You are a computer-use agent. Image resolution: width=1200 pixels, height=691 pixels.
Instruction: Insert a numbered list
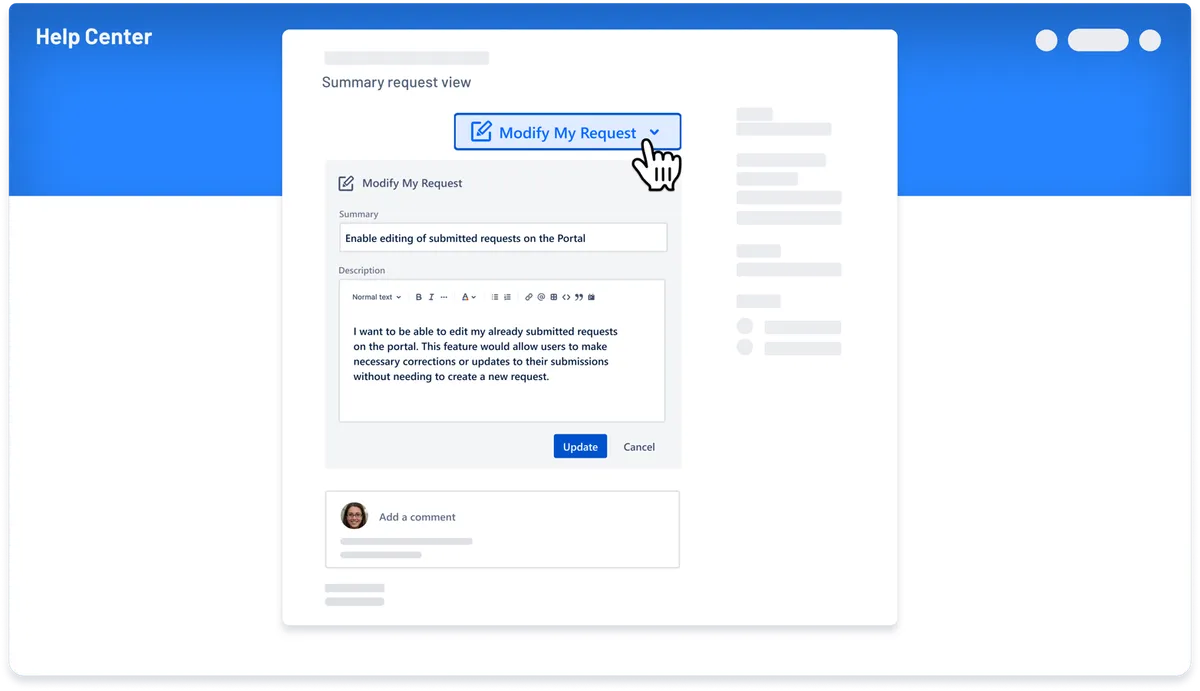(x=507, y=297)
